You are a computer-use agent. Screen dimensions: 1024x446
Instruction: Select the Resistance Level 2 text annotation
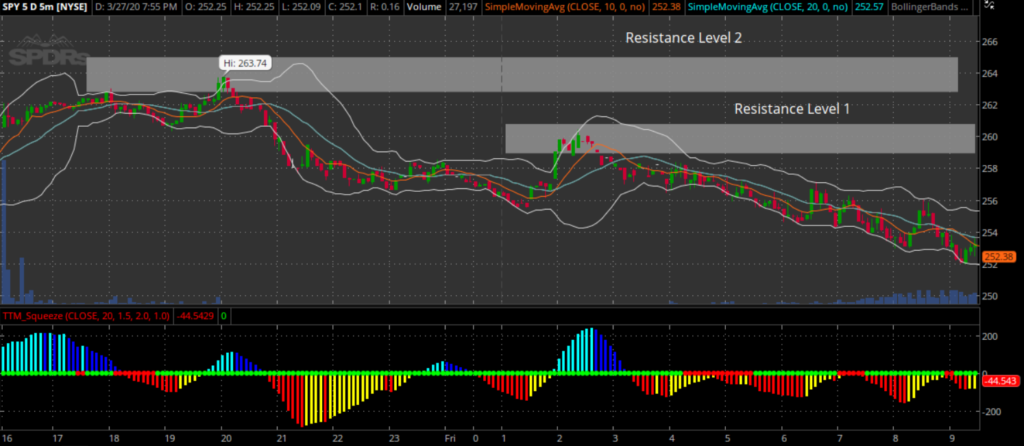pyautogui.click(x=683, y=38)
